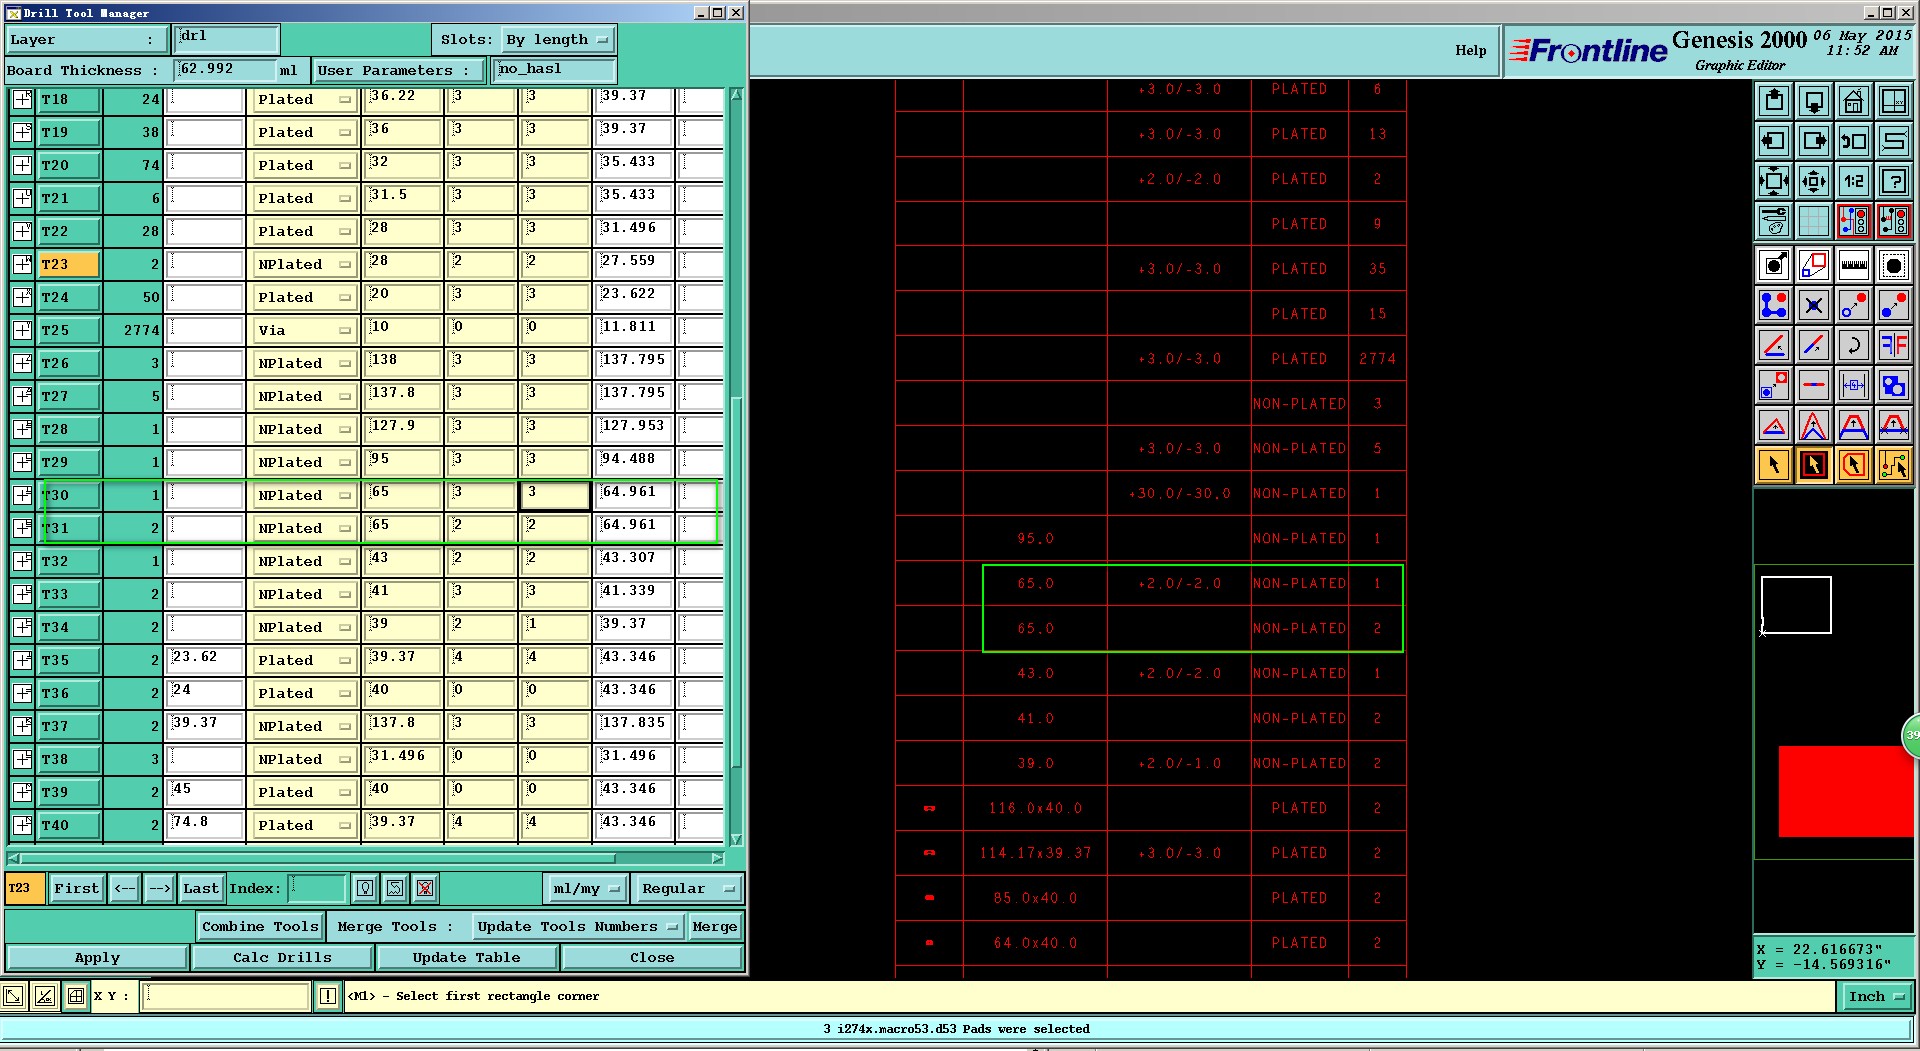Open the Help menu
The height and width of the screenshot is (1051, 1920).
tap(1470, 50)
